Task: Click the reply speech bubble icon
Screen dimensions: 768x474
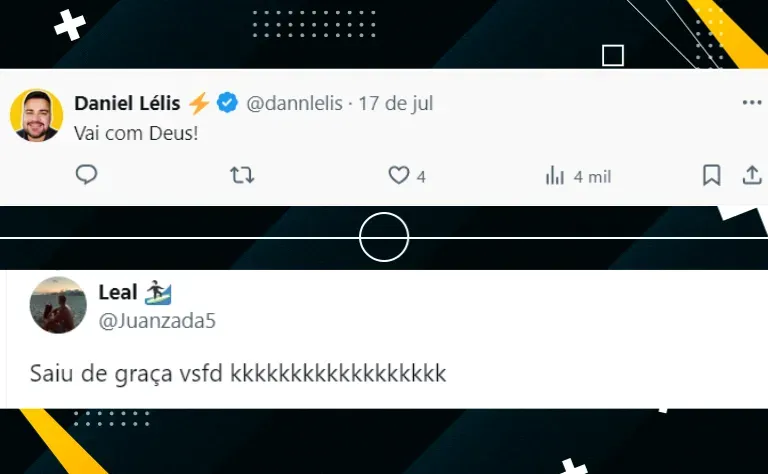Action: point(86,175)
